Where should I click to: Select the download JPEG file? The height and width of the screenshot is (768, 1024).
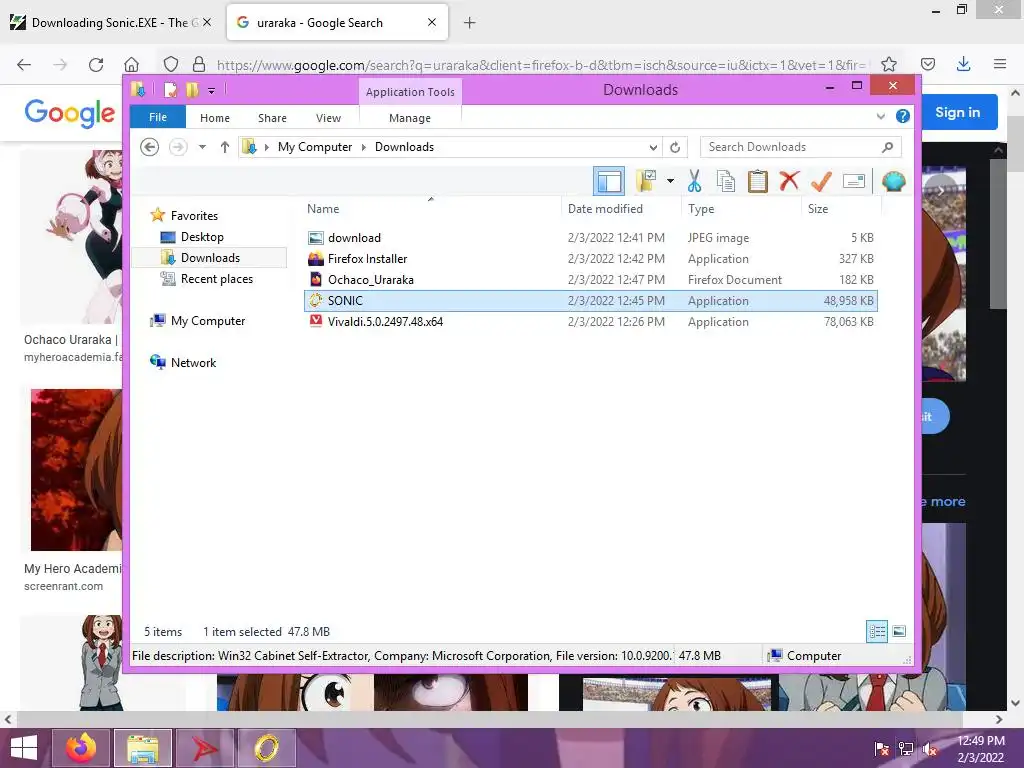(590, 238)
